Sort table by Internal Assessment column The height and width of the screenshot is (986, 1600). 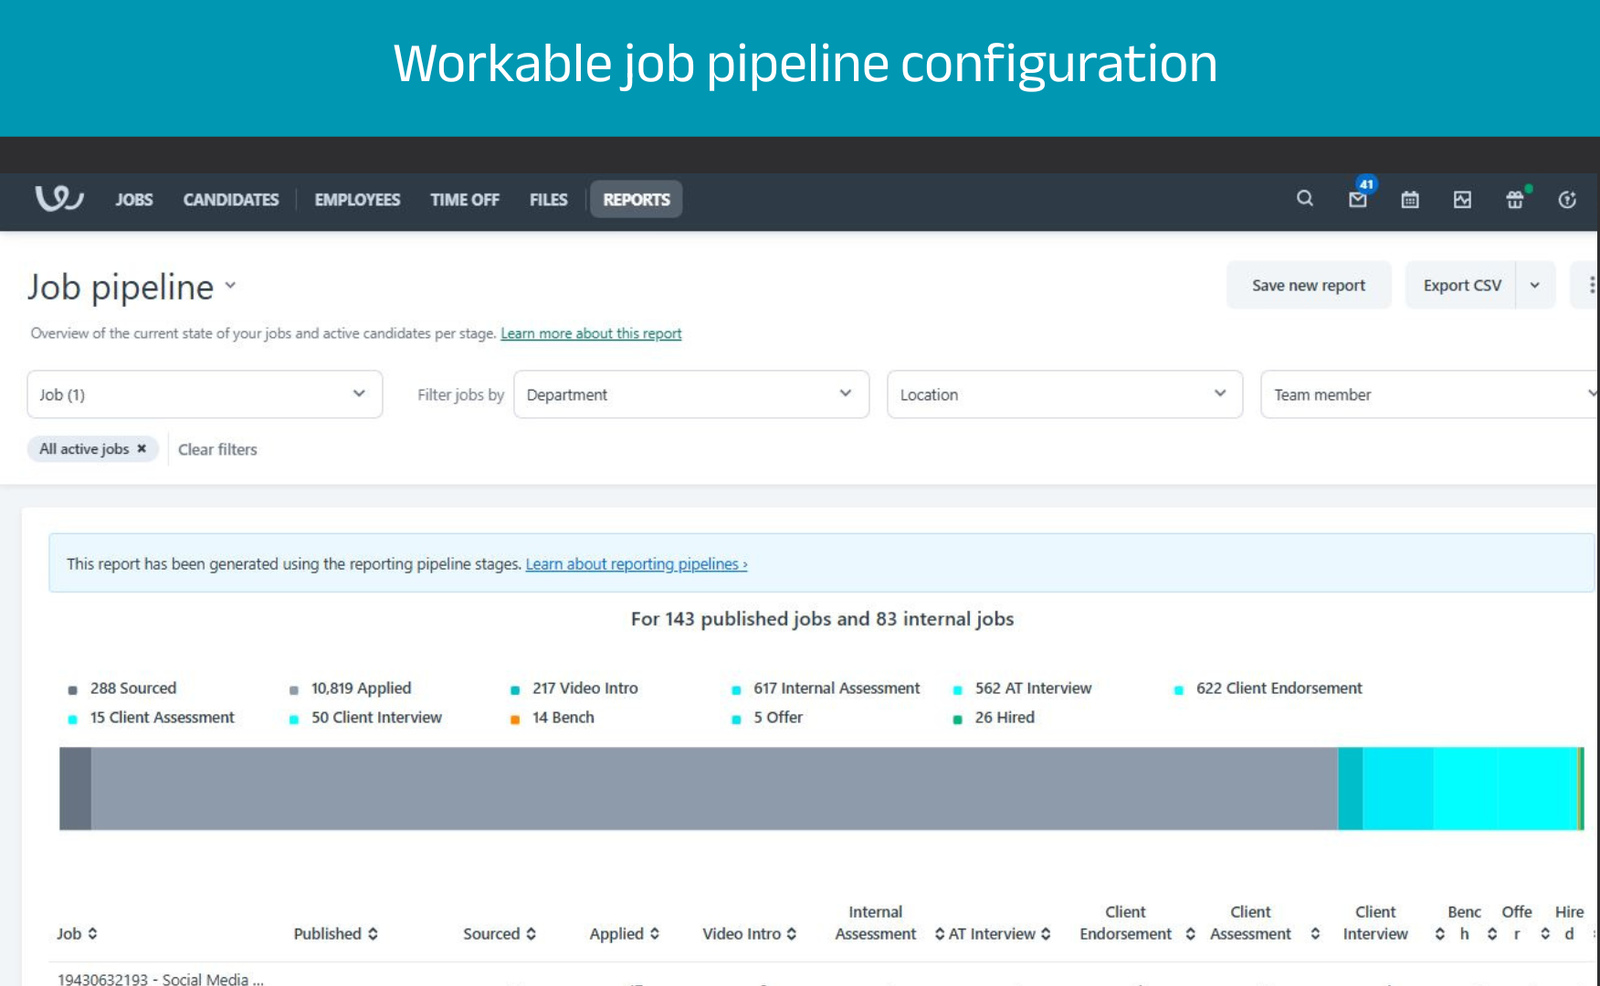(939, 933)
